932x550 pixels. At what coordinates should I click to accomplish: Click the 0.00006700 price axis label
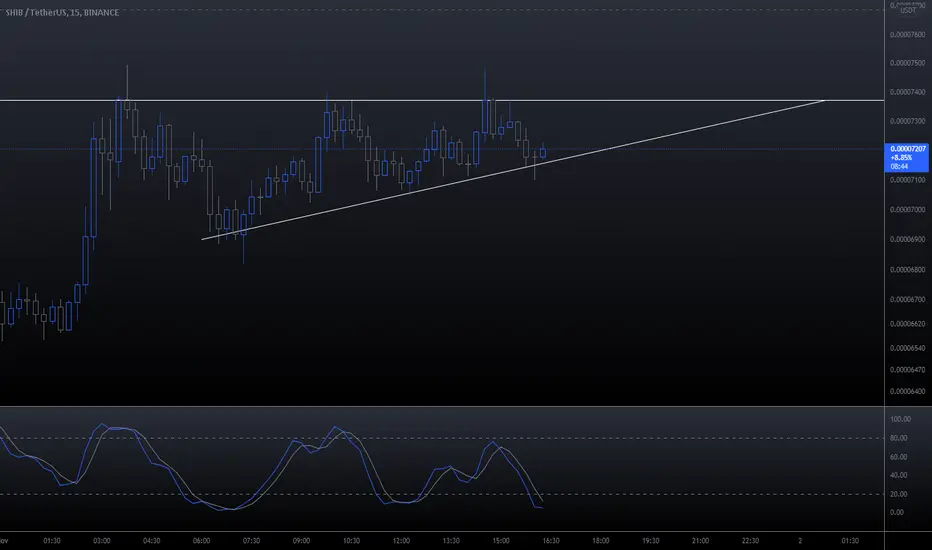908,300
